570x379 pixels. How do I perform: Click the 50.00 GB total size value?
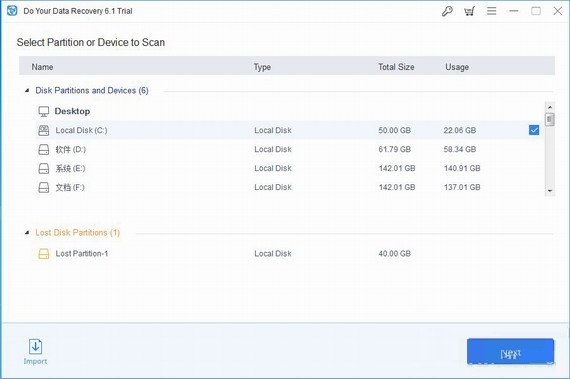(x=394, y=130)
